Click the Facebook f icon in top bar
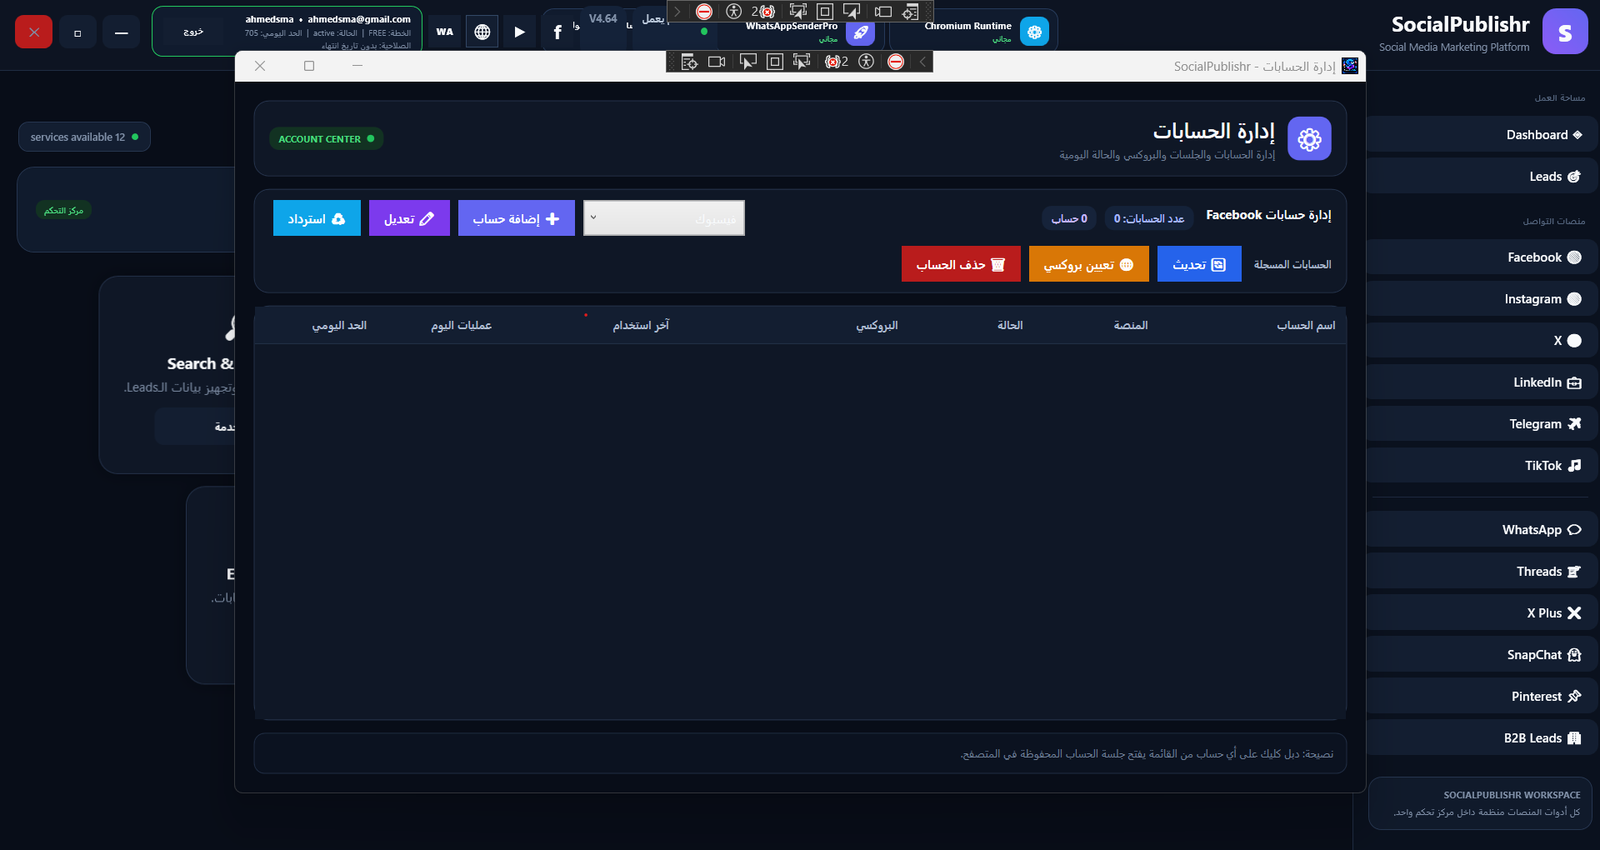This screenshot has width=1600, height=850. (x=557, y=32)
